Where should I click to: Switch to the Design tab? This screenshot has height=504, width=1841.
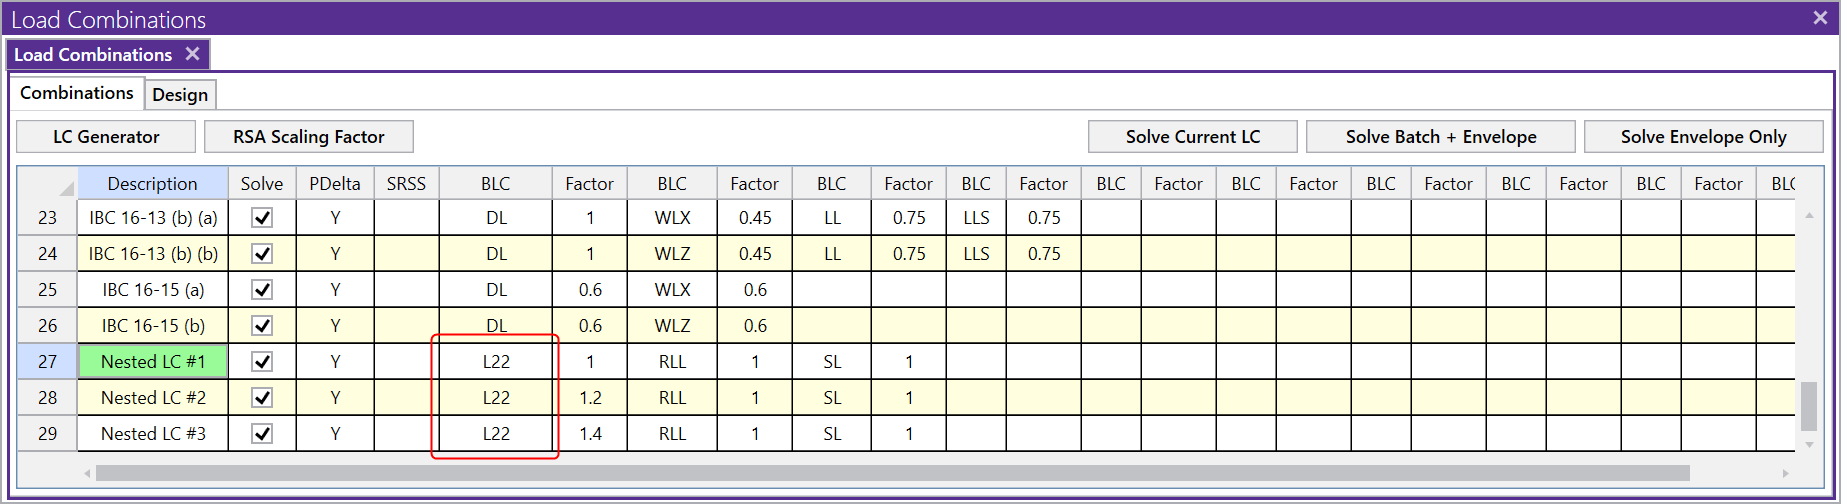click(x=180, y=95)
